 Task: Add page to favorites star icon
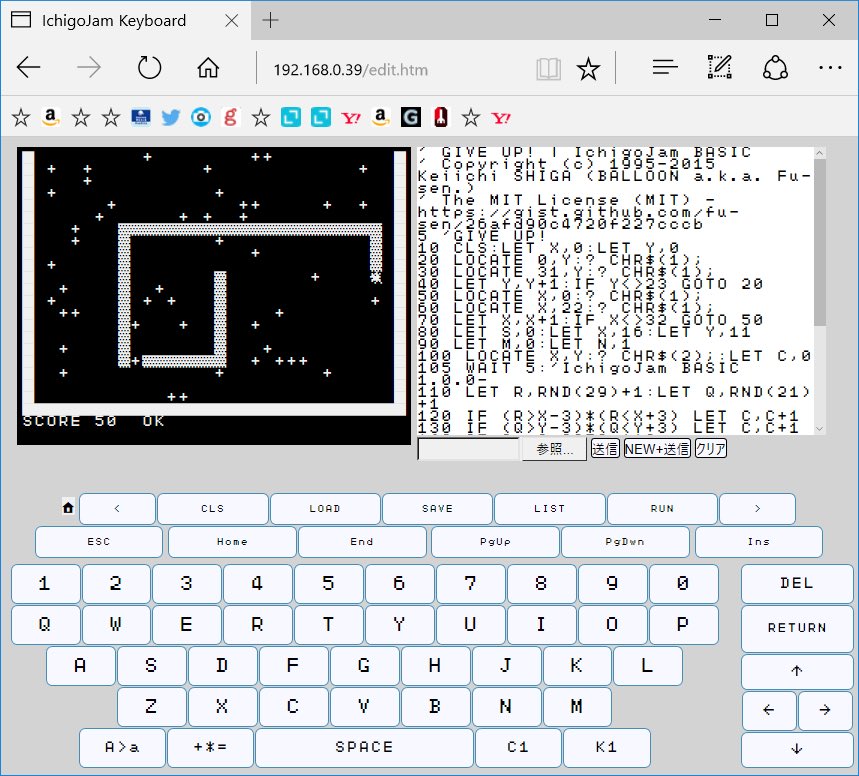(x=588, y=69)
